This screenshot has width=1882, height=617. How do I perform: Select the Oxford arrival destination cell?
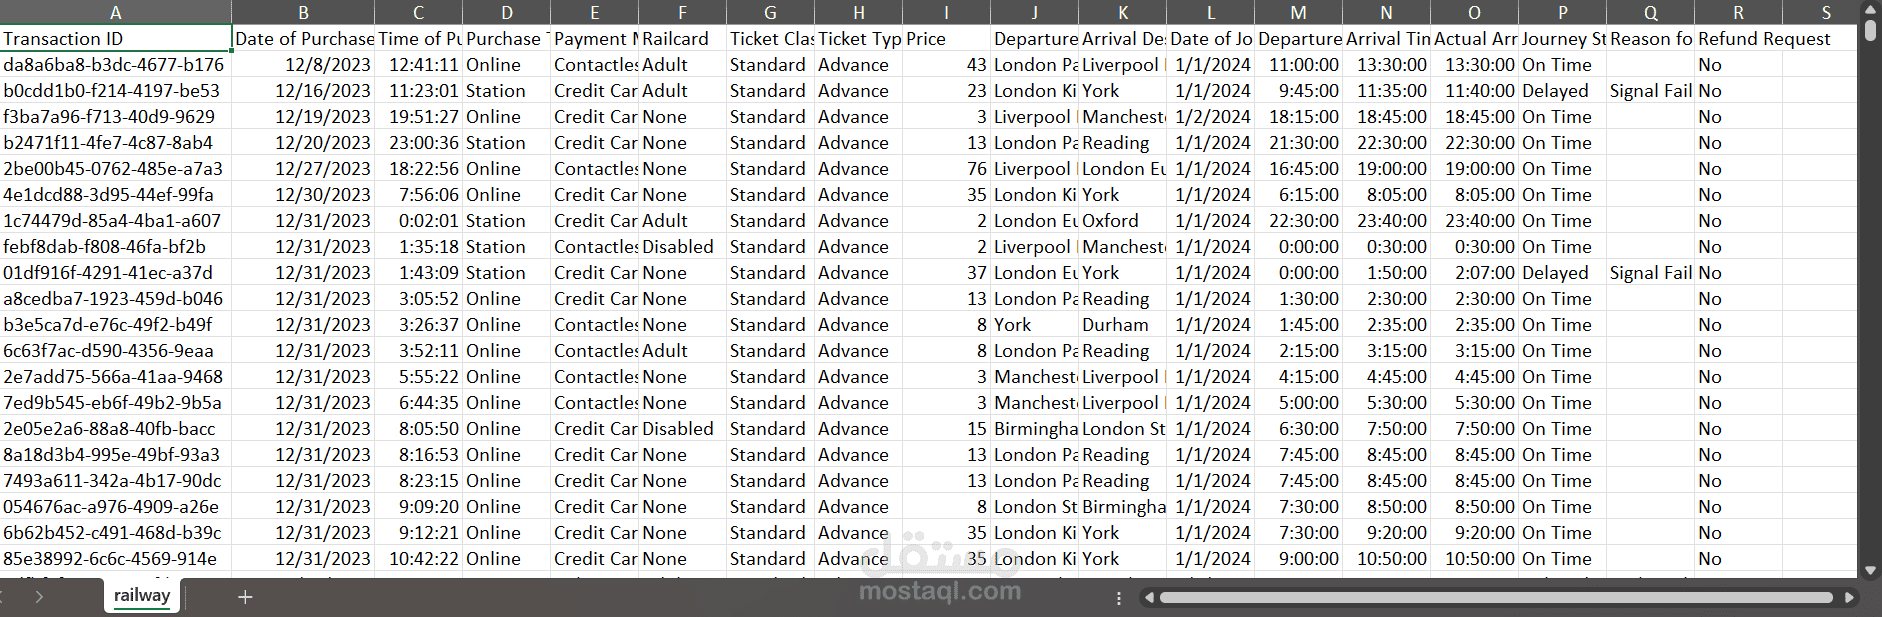pos(1122,220)
